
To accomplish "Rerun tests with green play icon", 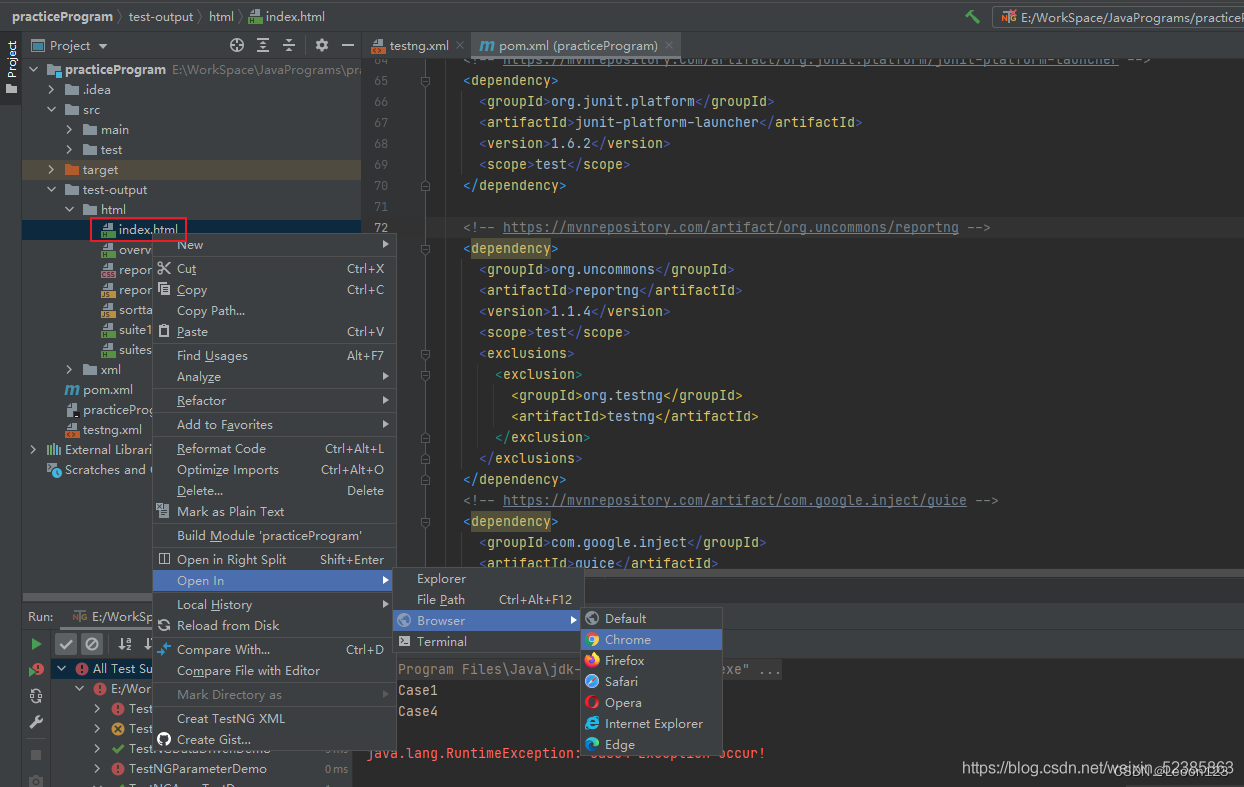I will pyautogui.click(x=36, y=644).
